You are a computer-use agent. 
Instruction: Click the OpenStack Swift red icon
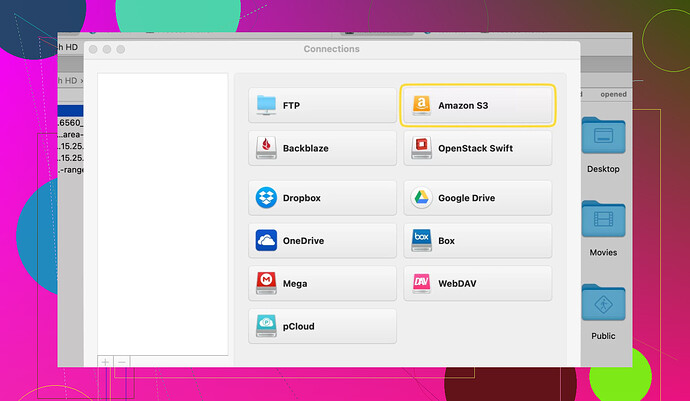point(421,148)
